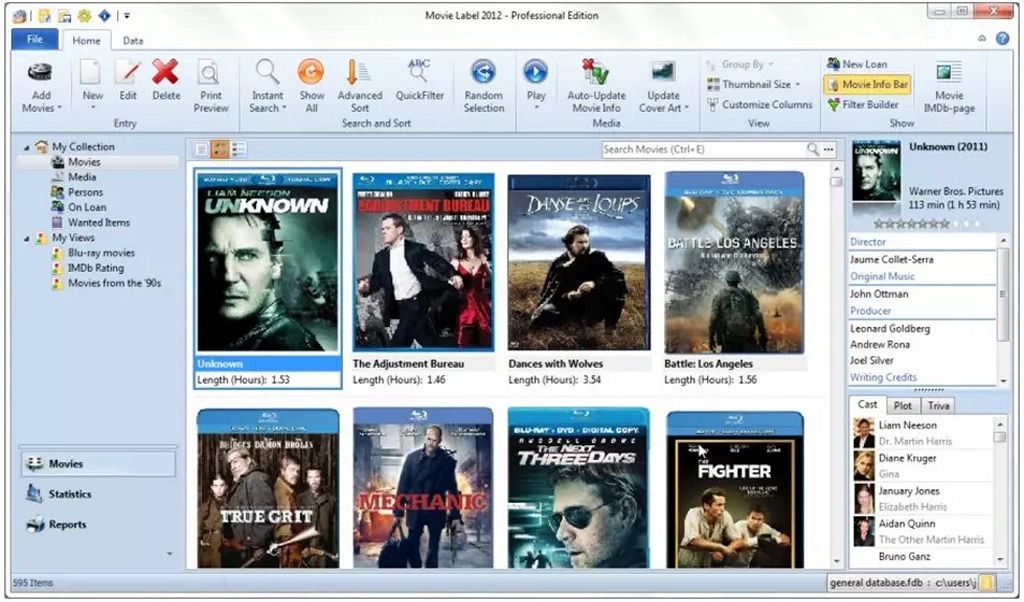Toggle the Movie Info Bar
Image resolution: width=1024 pixels, height=602 pixels.
coord(867,84)
